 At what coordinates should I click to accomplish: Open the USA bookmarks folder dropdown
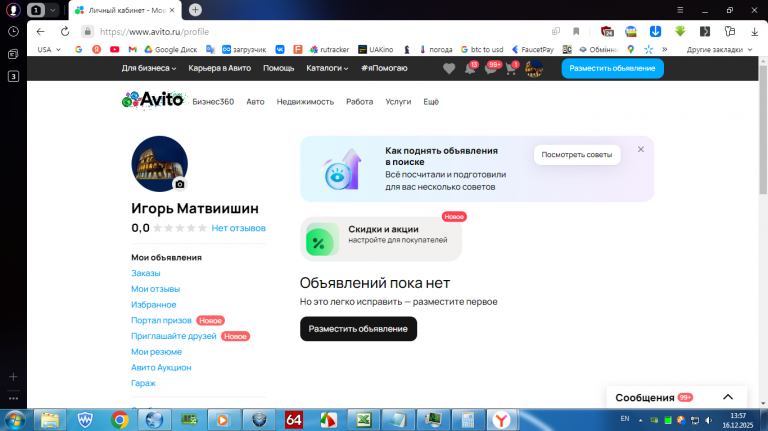[x=49, y=49]
